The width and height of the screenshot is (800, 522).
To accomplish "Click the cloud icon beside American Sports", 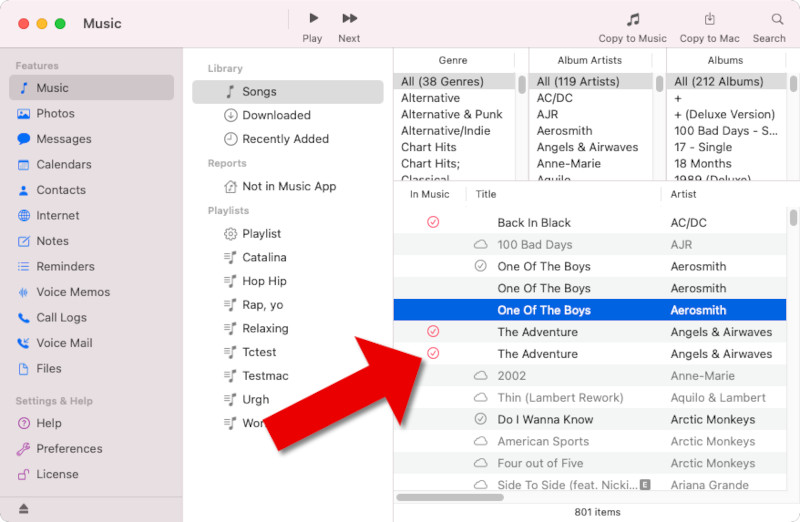I will 481,441.
